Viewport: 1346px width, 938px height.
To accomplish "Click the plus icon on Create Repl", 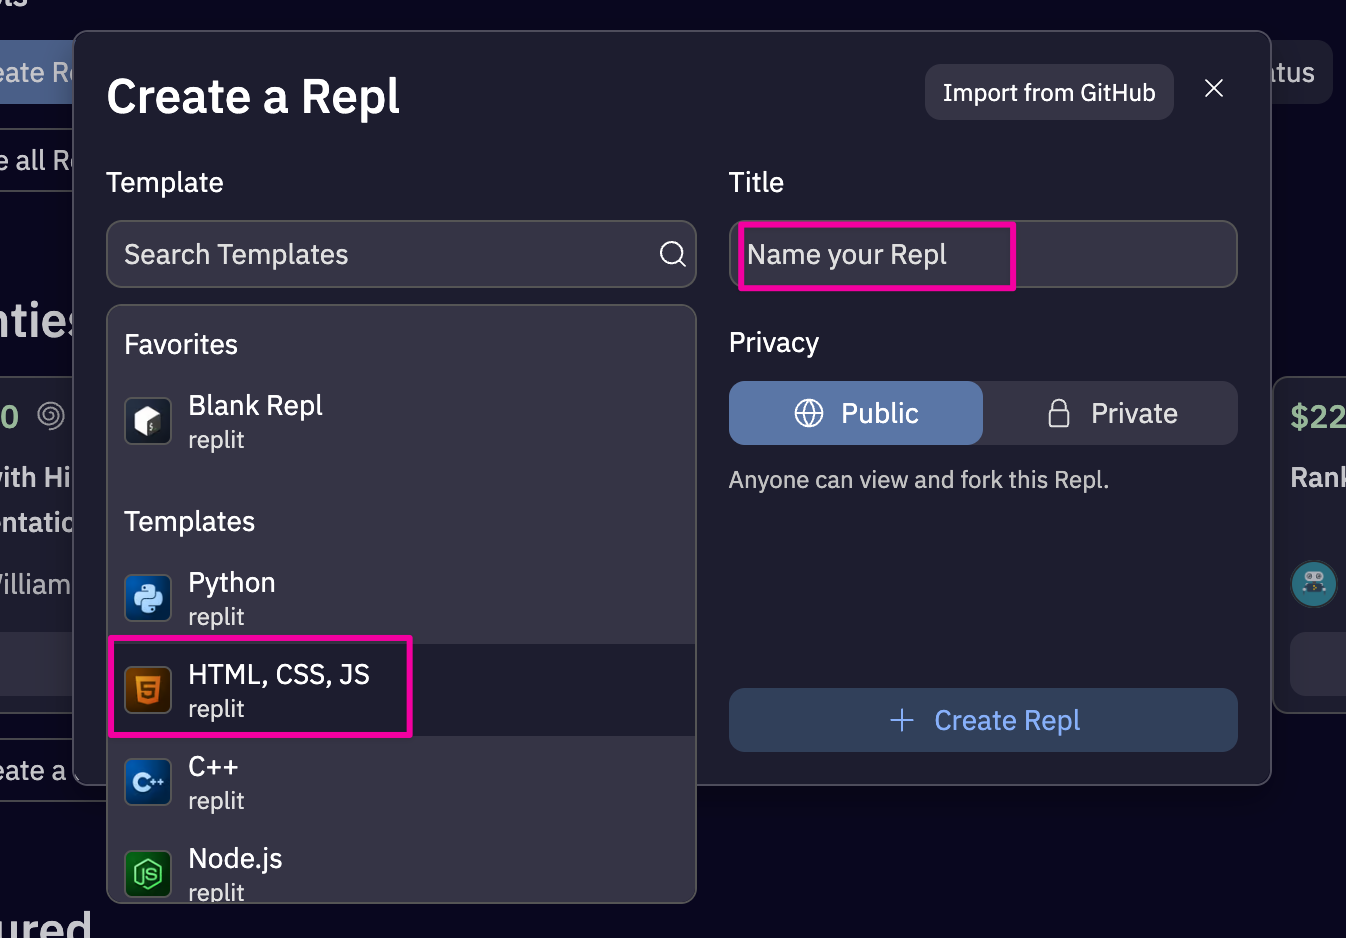I will (x=902, y=720).
